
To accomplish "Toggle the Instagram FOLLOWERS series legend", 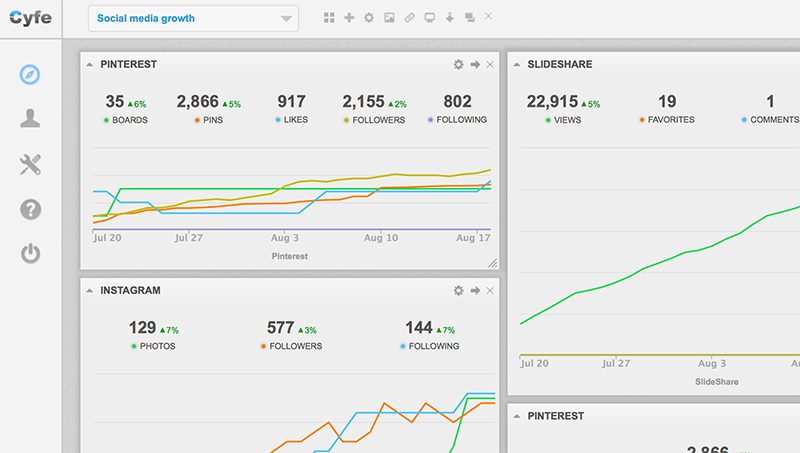I will click(x=291, y=346).
